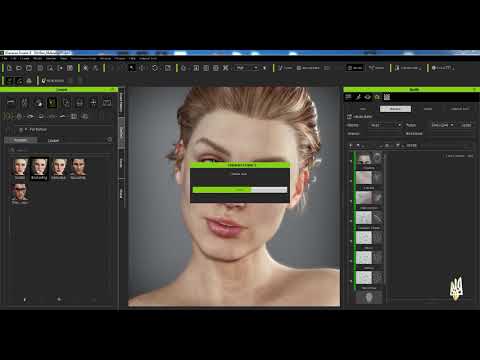The width and height of the screenshot is (480, 360).
Task: Open the Actor body category icon in the Content panel
Action: (25, 102)
